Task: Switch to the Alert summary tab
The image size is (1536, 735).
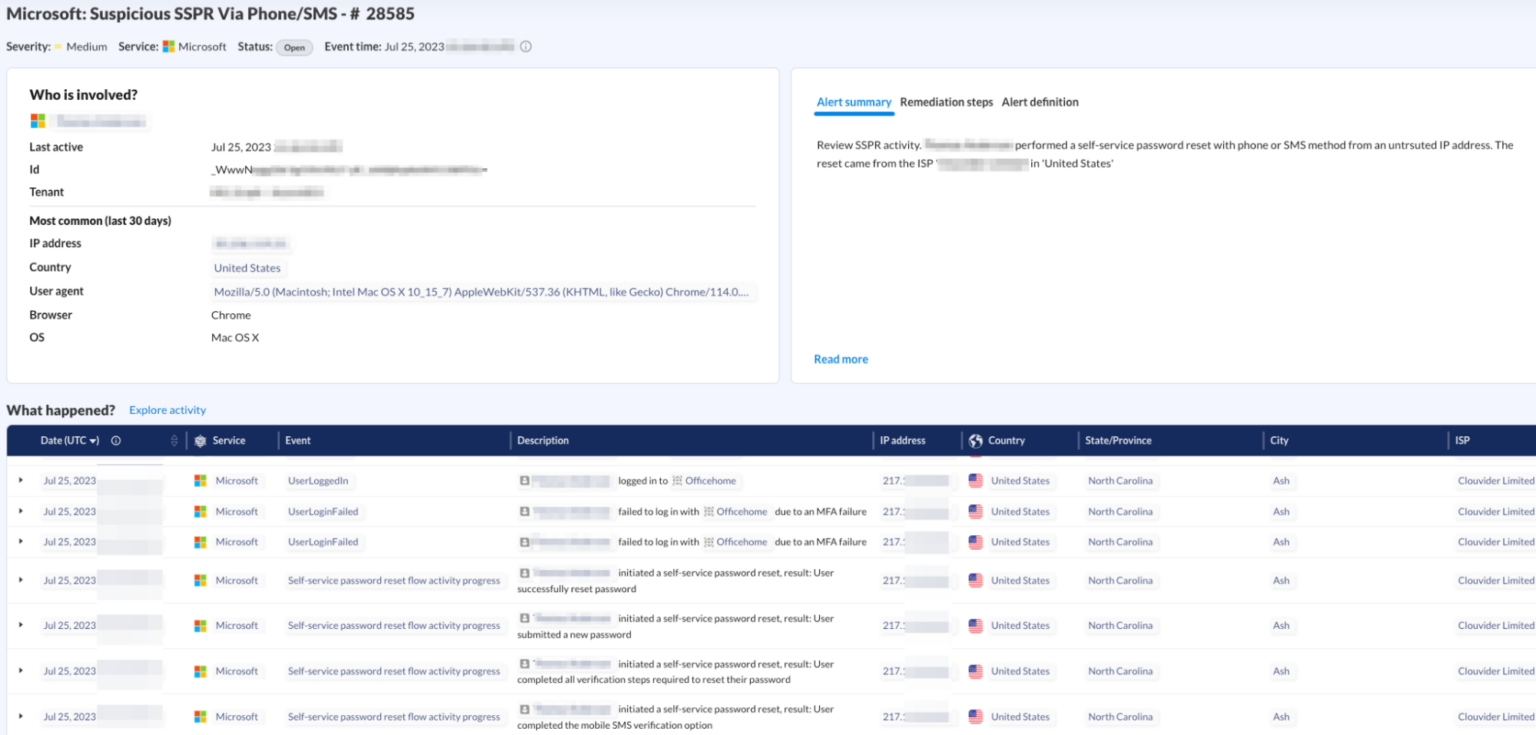Action: coord(854,102)
